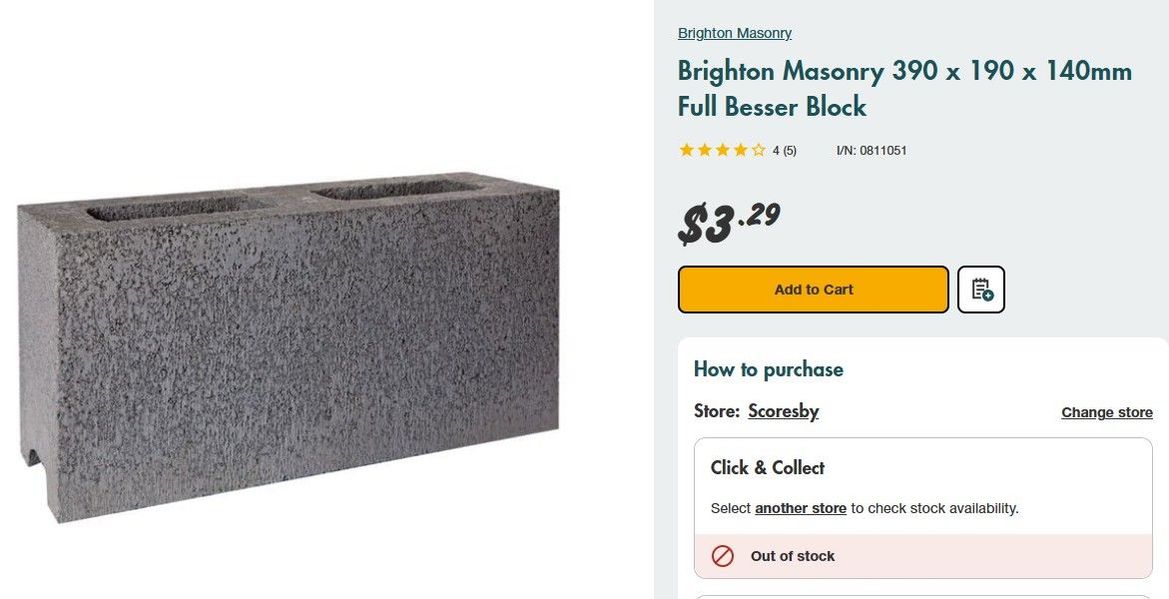Click the unfilled fifth rating star
The image size is (1169, 599).
point(759,149)
